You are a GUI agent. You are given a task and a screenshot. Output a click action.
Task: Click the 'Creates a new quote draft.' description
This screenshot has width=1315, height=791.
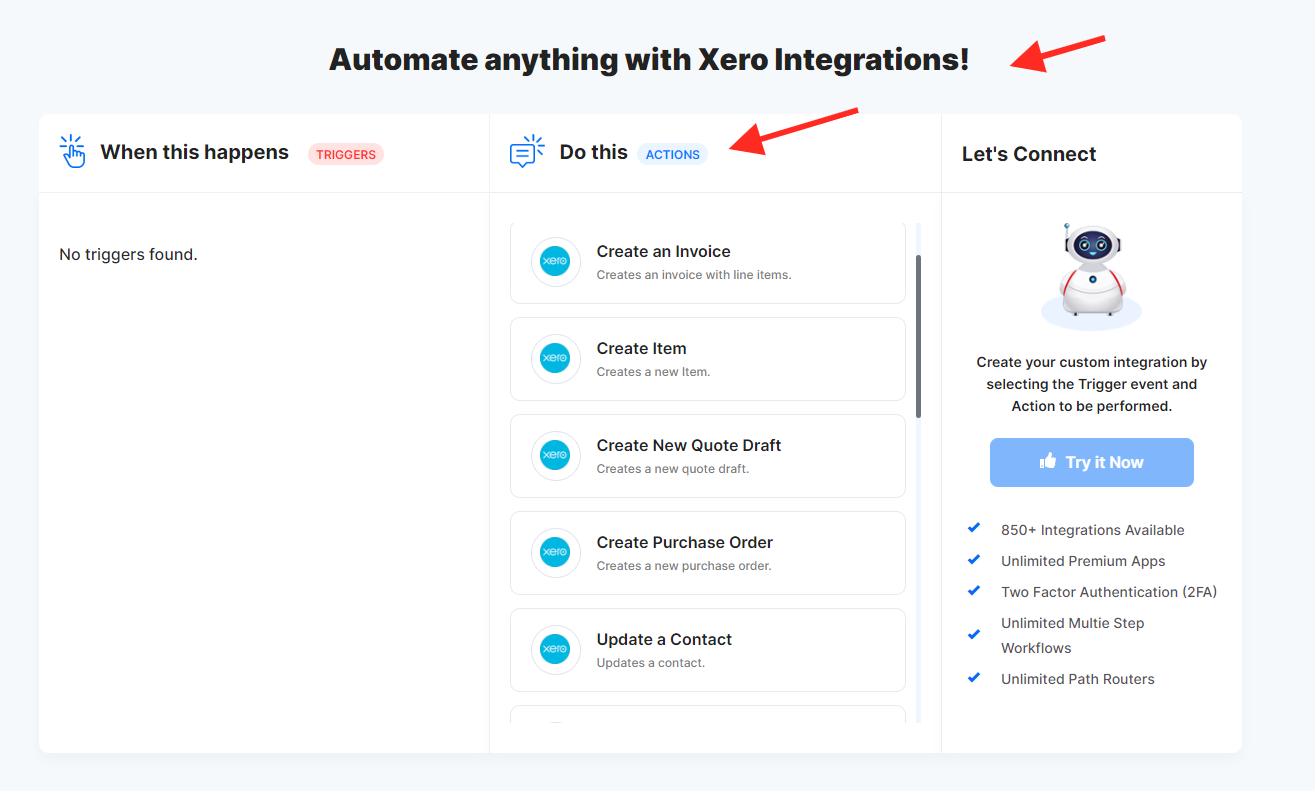point(673,469)
